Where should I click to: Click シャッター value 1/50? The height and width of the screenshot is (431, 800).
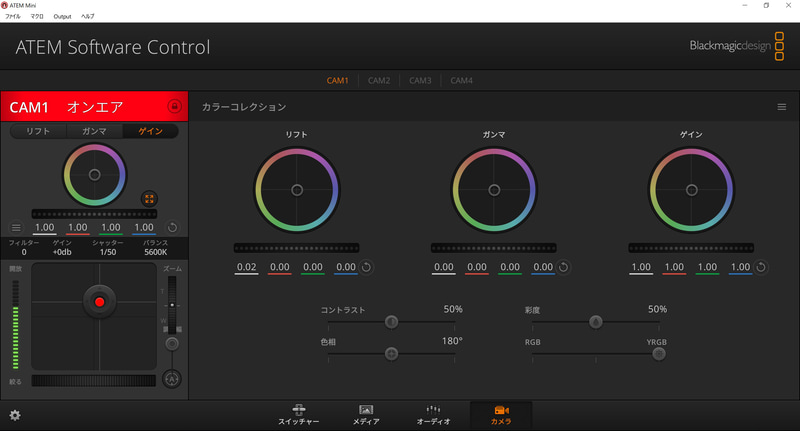[x=108, y=252]
